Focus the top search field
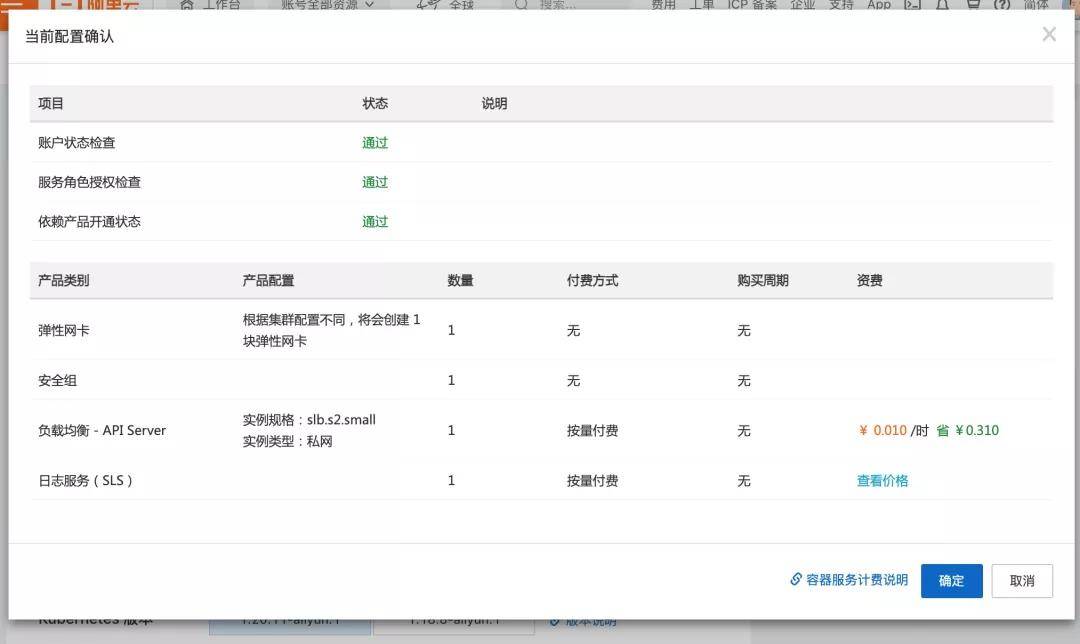1080x644 pixels. point(572,5)
